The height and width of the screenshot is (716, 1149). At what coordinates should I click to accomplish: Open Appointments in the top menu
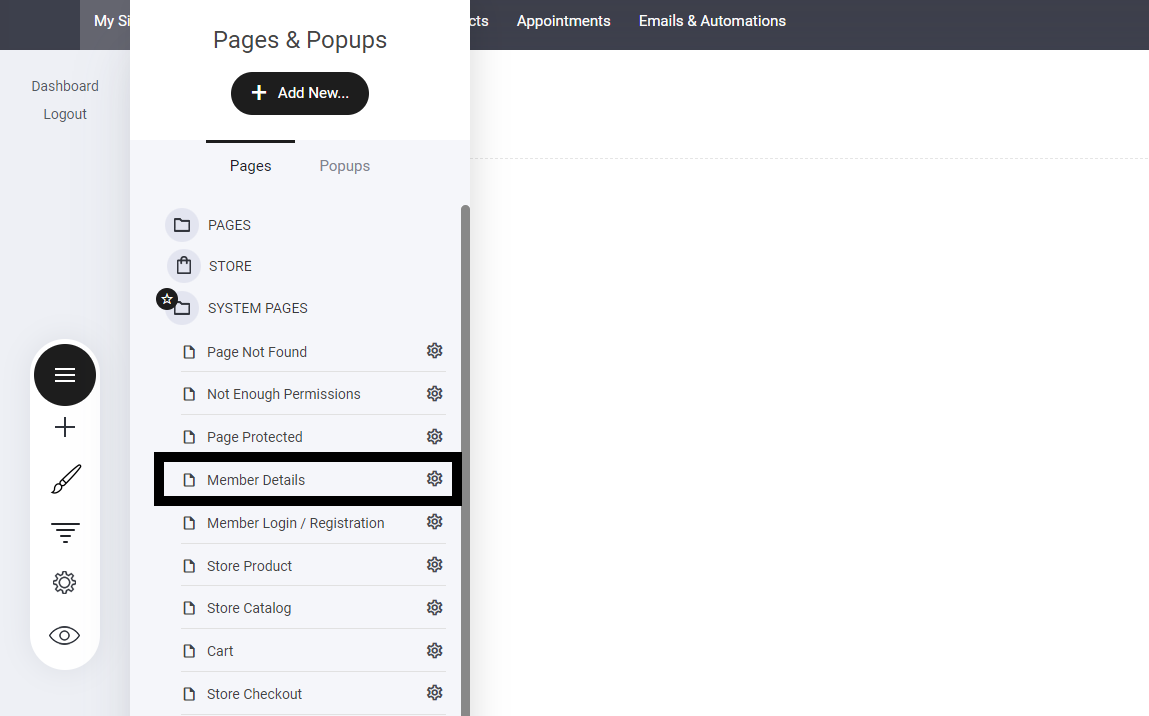[x=563, y=21]
